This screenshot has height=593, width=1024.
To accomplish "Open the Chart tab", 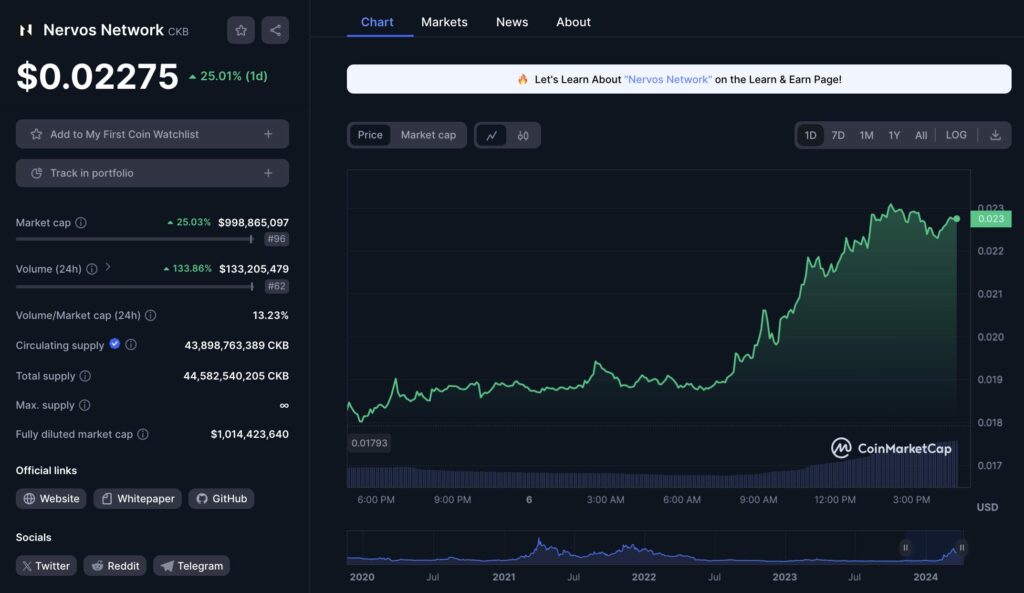I will click(x=377, y=22).
